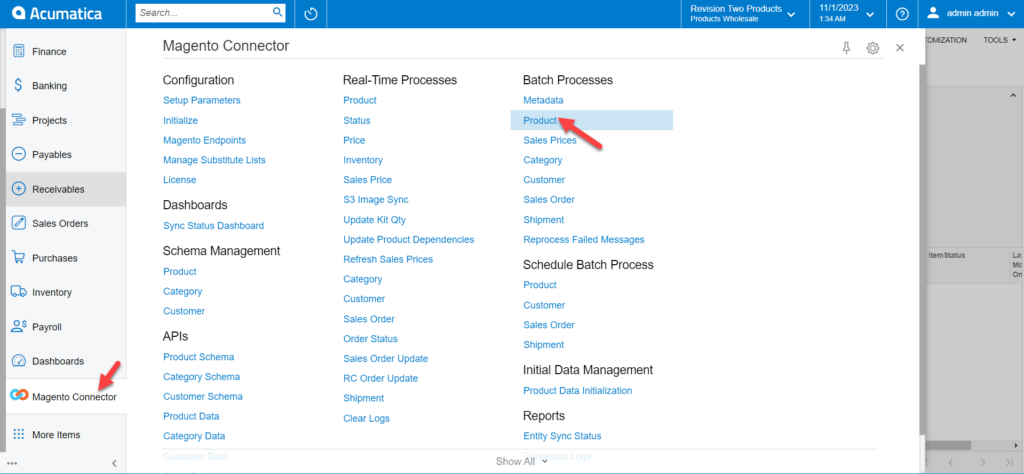The height and width of the screenshot is (474, 1024).
Task: Open Clear Logs link
Action: pyautogui.click(x=366, y=419)
